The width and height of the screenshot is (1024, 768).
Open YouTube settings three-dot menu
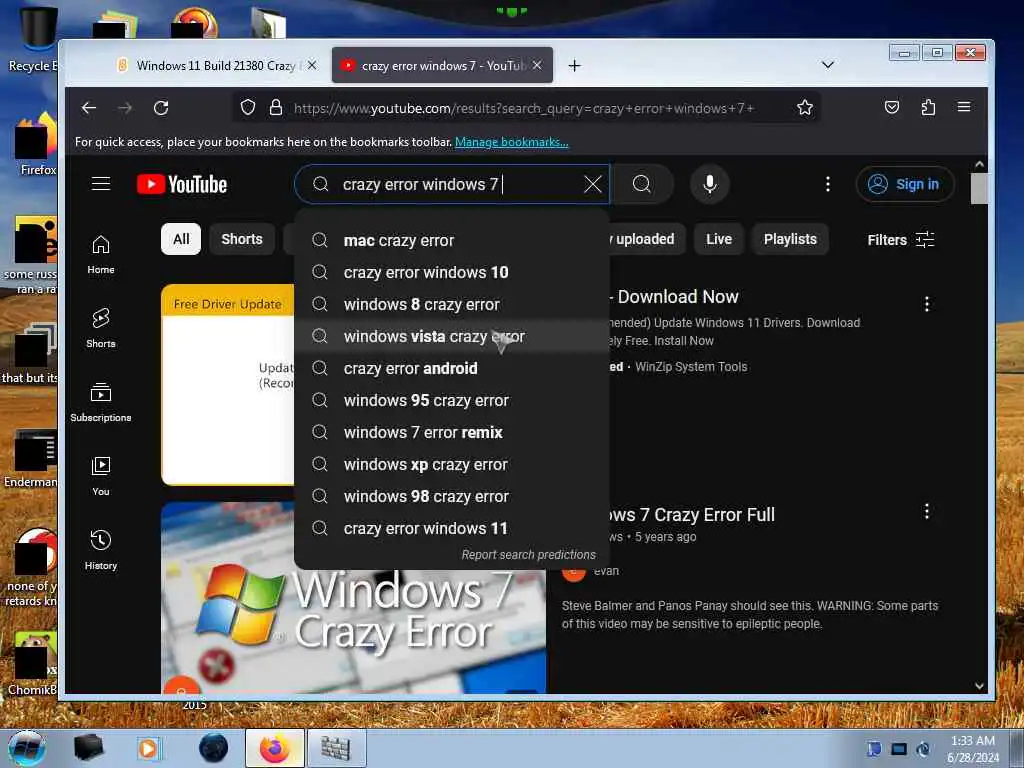tap(827, 184)
